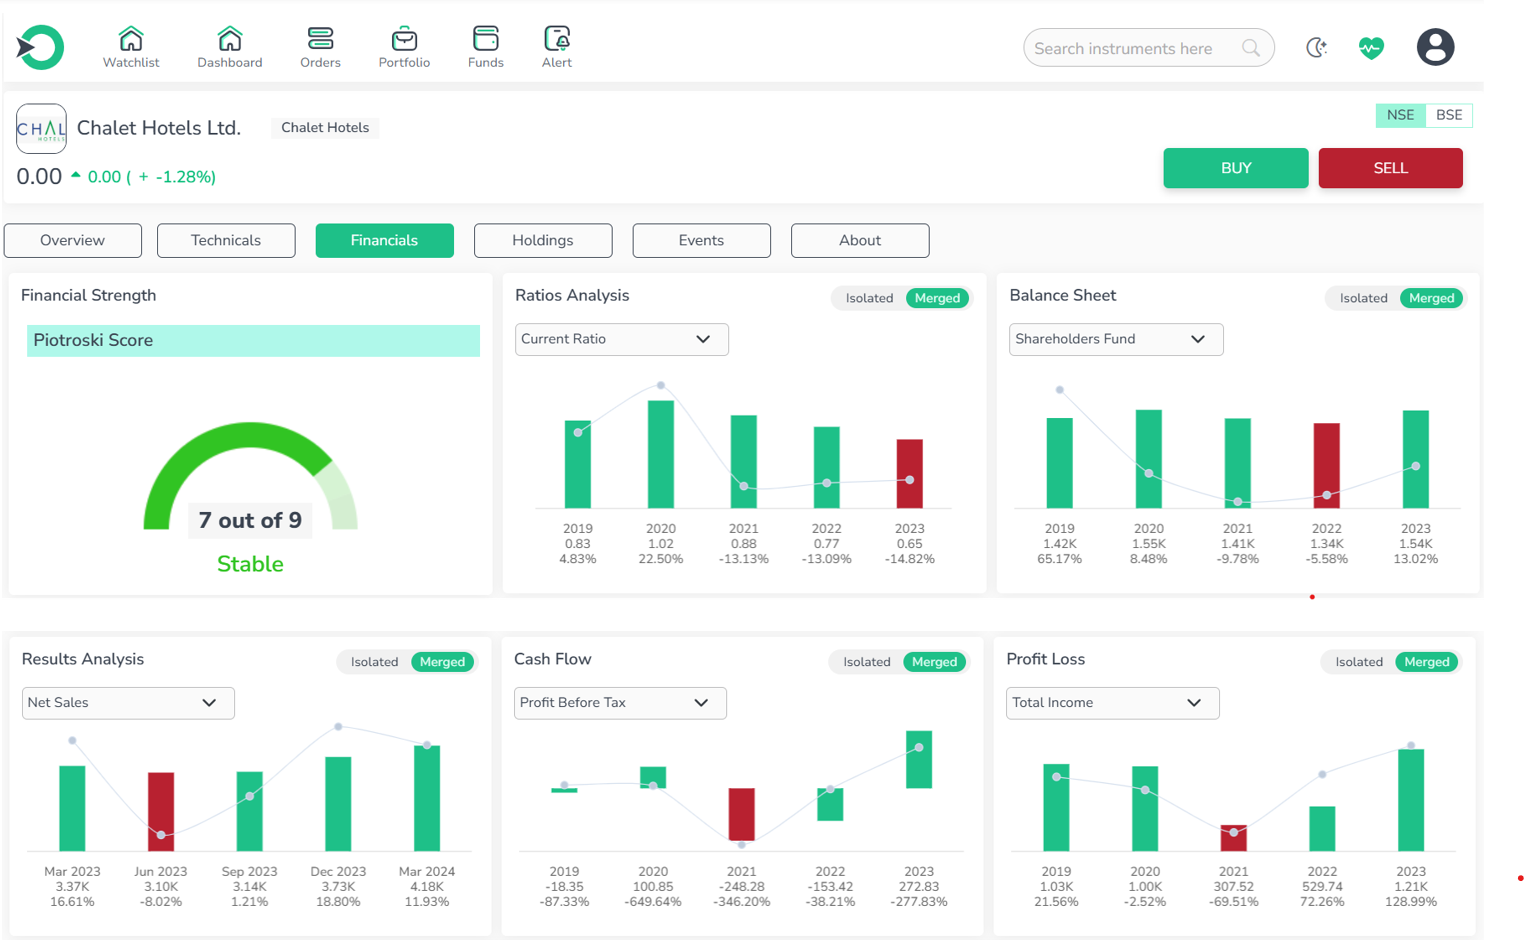Switch to the Overview tab

click(x=73, y=240)
